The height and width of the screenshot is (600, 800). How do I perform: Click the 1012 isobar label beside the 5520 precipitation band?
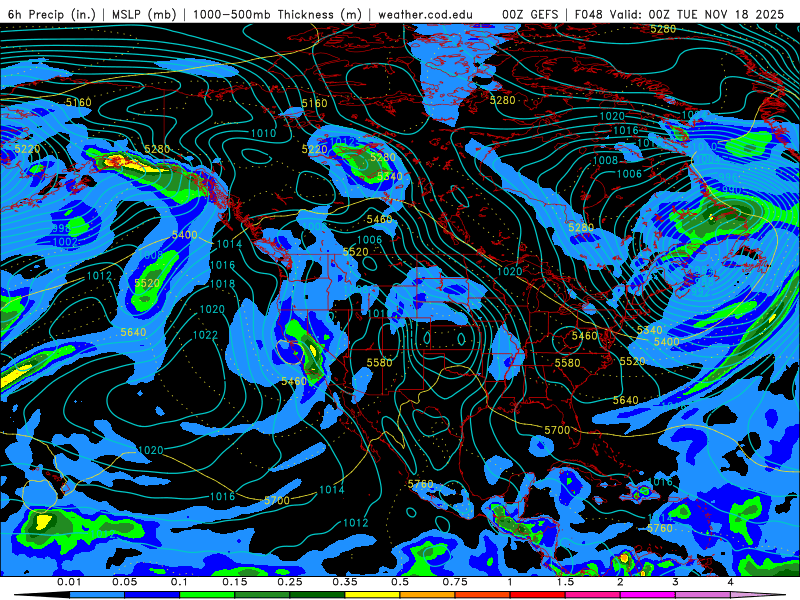(99, 276)
